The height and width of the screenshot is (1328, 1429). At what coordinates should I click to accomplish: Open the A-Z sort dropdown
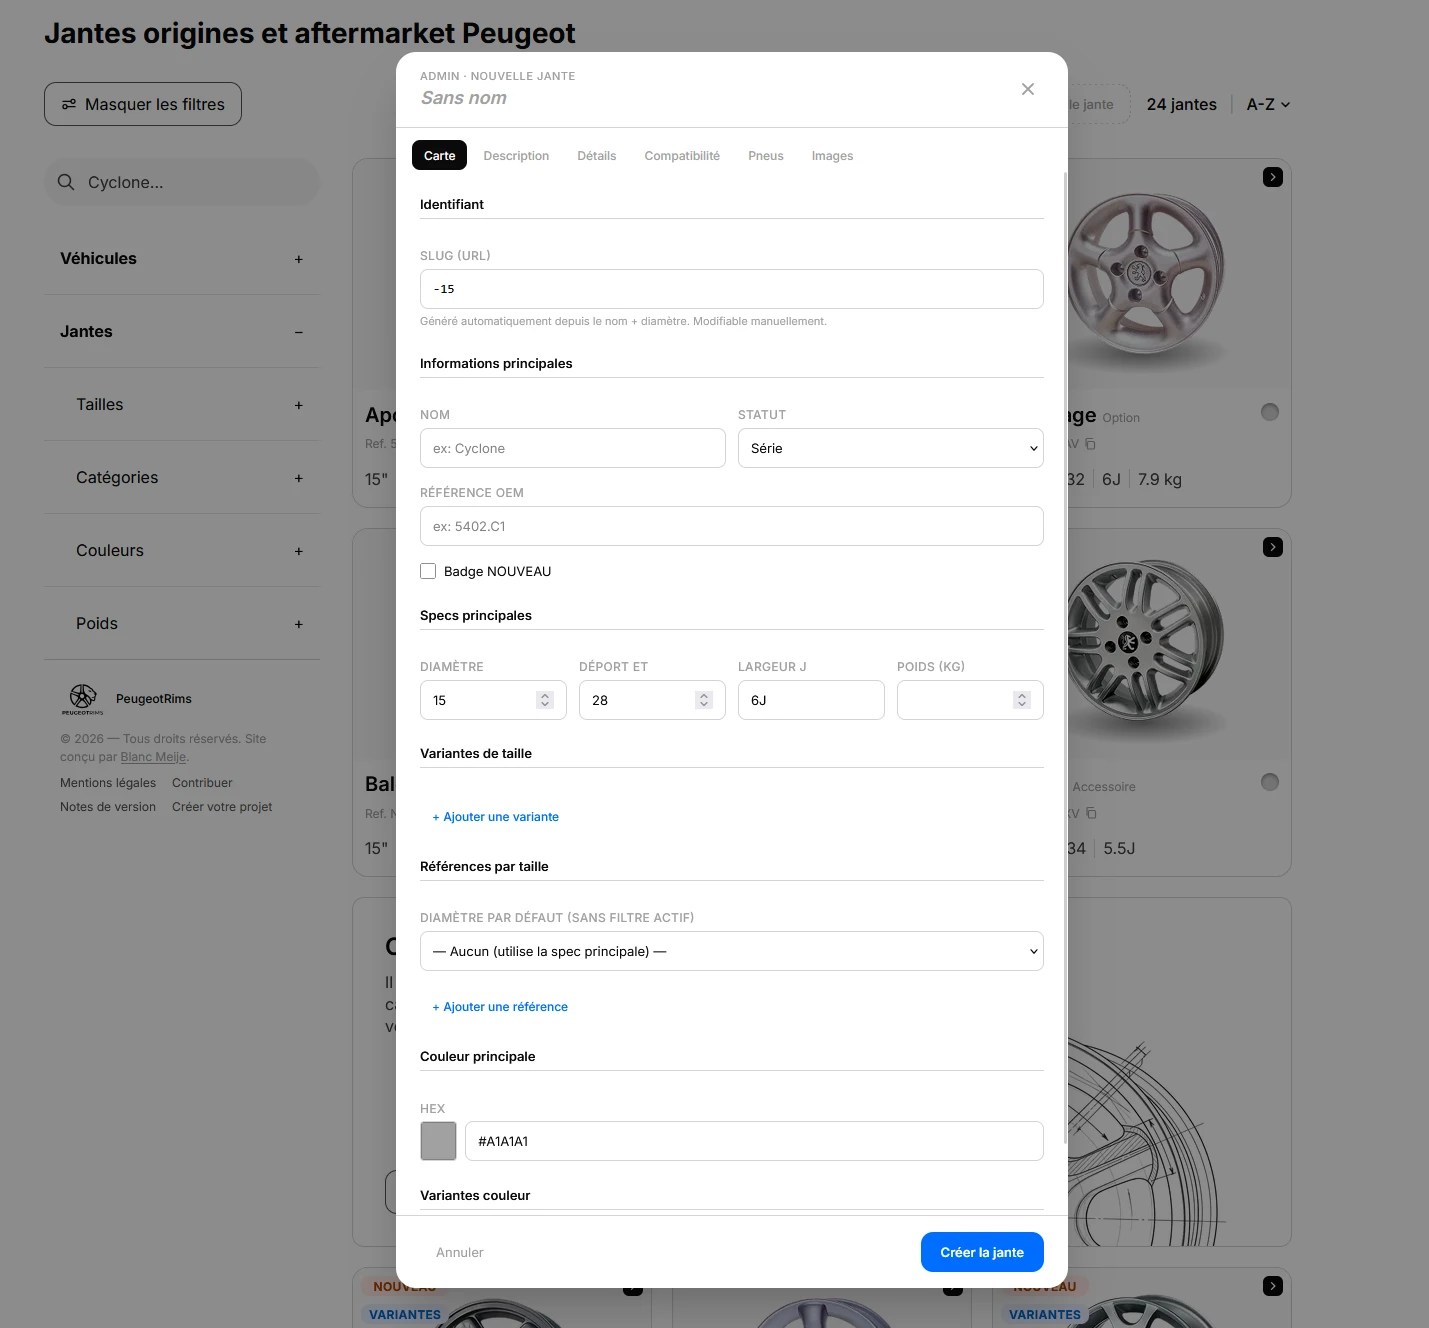coord(1268,104)
